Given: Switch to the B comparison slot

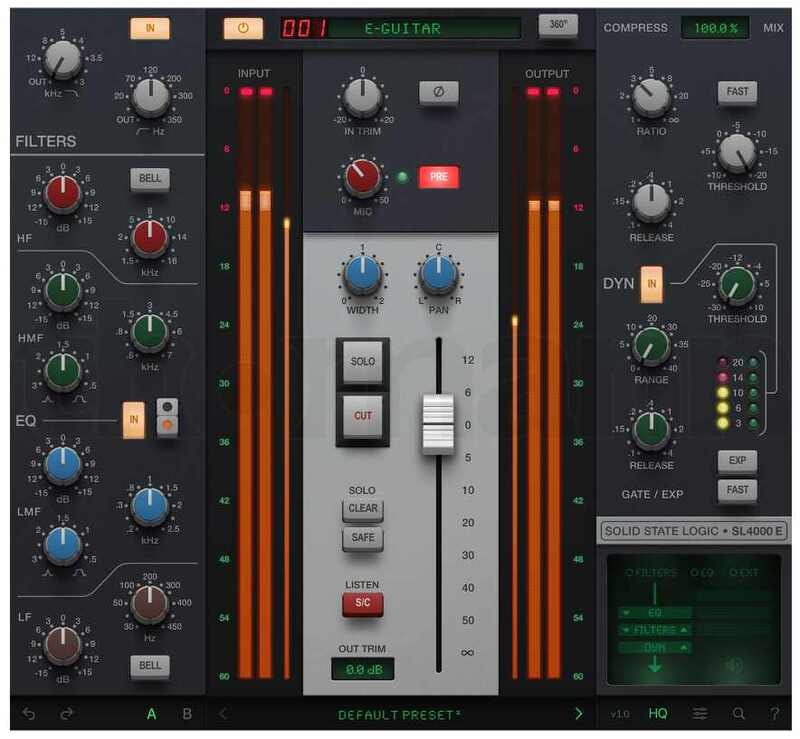Looking at the screenshot, I should coord(186,713).
